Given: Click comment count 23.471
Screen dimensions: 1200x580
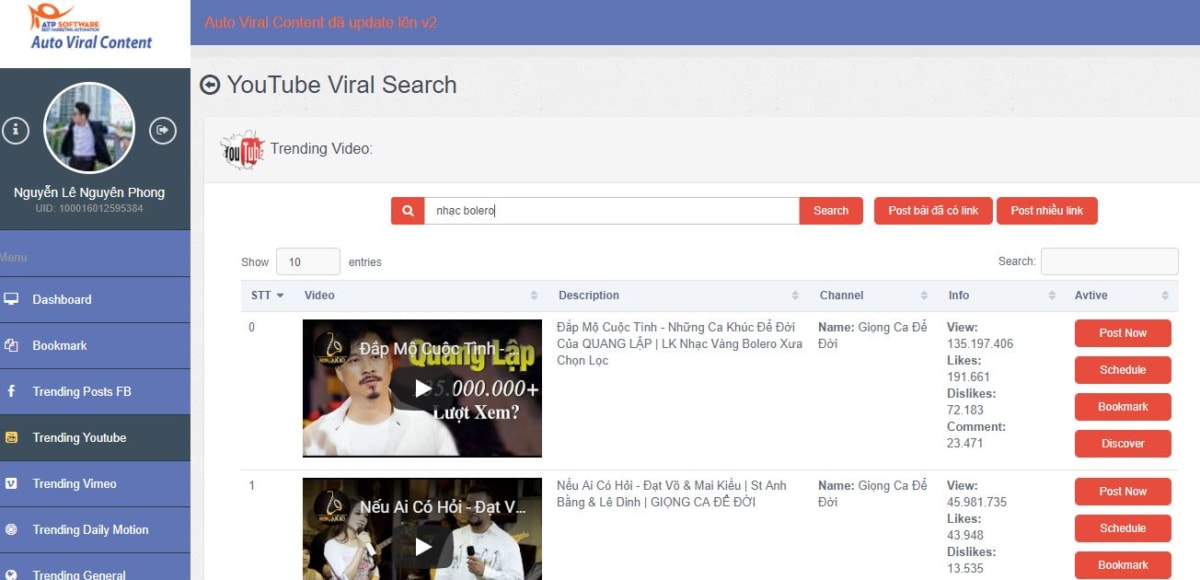Looking at the screenshot, I should (965, 443).
